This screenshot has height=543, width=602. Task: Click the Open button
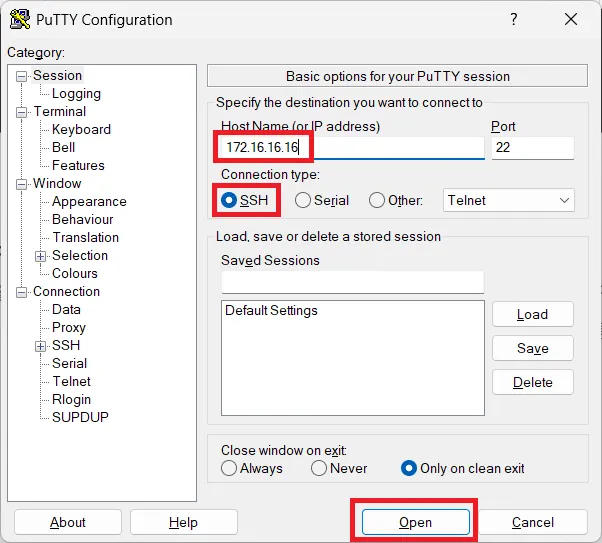pyautogui.click(x=415, y=522)
